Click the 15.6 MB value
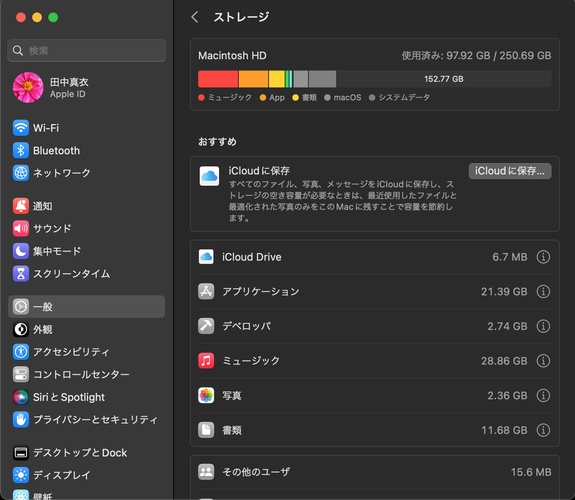 tap(531, 472)
